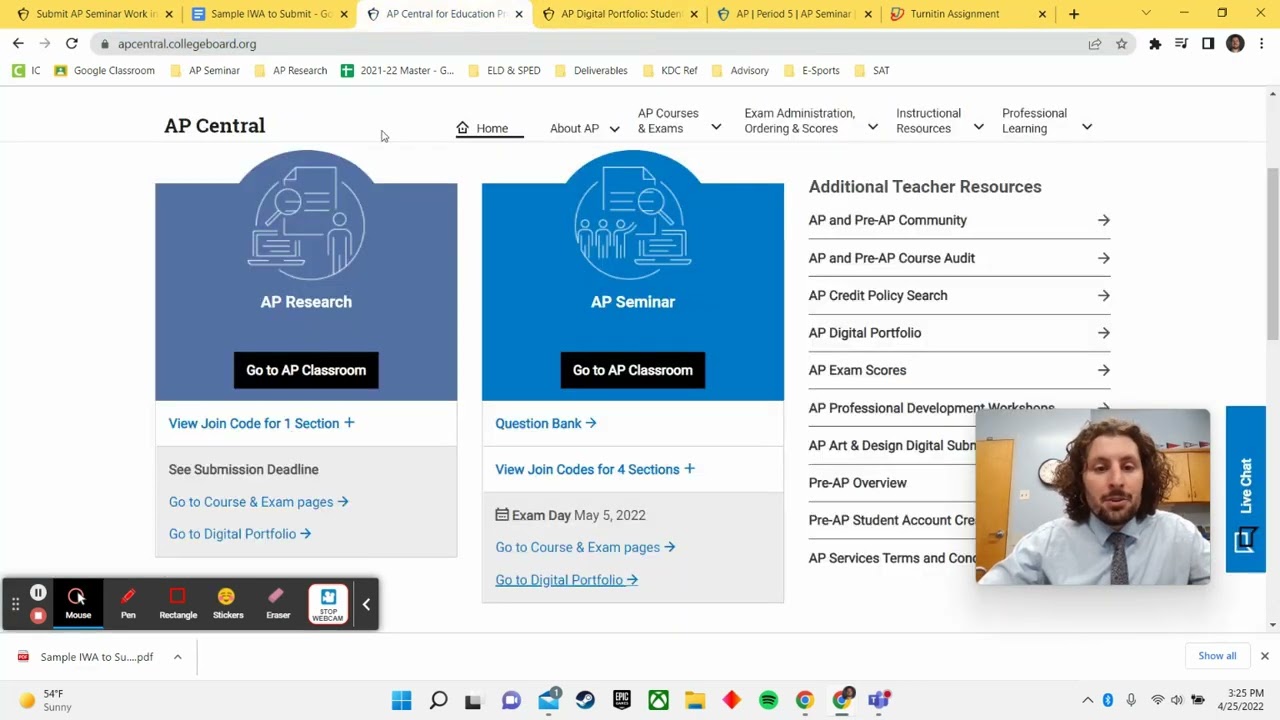Open Windows taskbar search
Image resolution: width=1280 pixels, height=720 pixels.
[438, 700]
